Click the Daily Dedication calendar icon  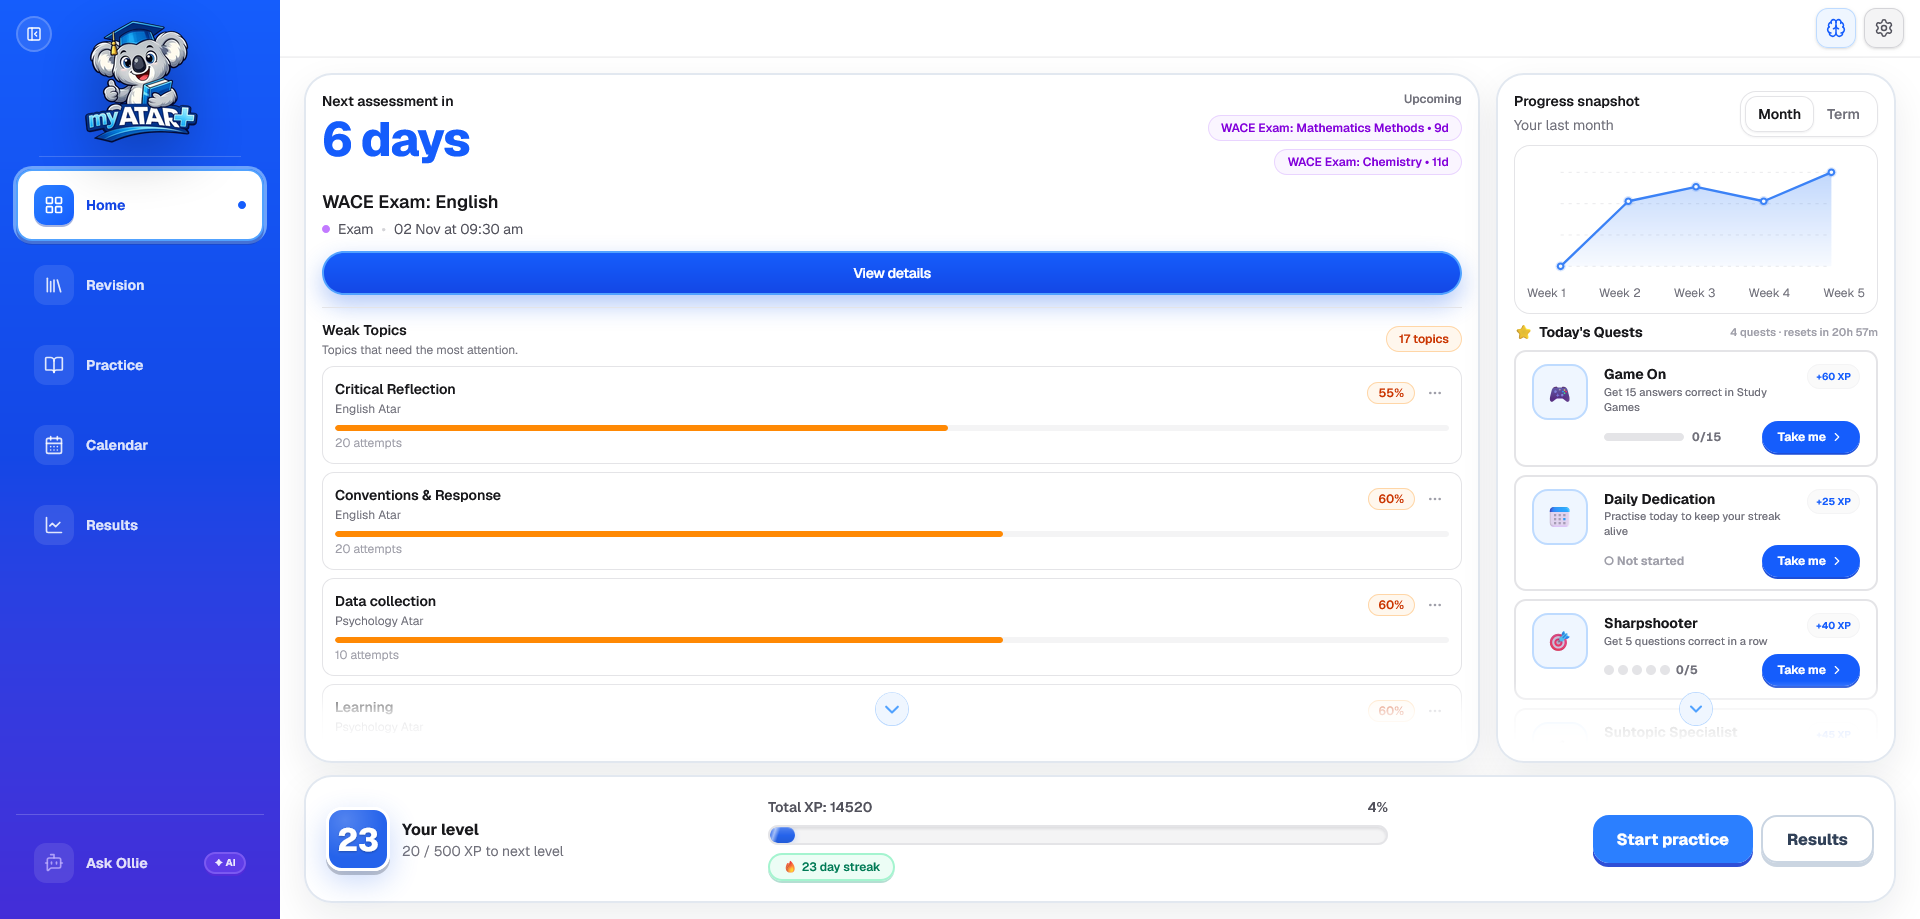[1560, 517]
